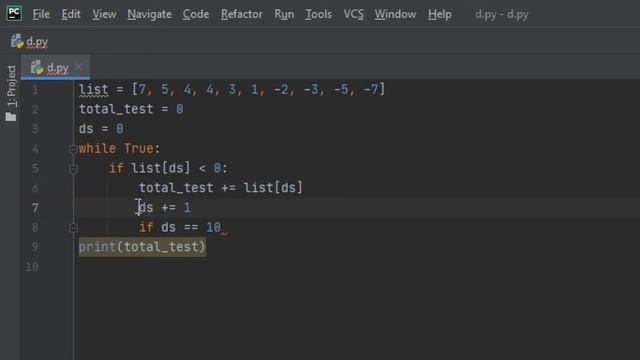Open the VCS menu
The image size is (640, 360).
coord(353,14)
